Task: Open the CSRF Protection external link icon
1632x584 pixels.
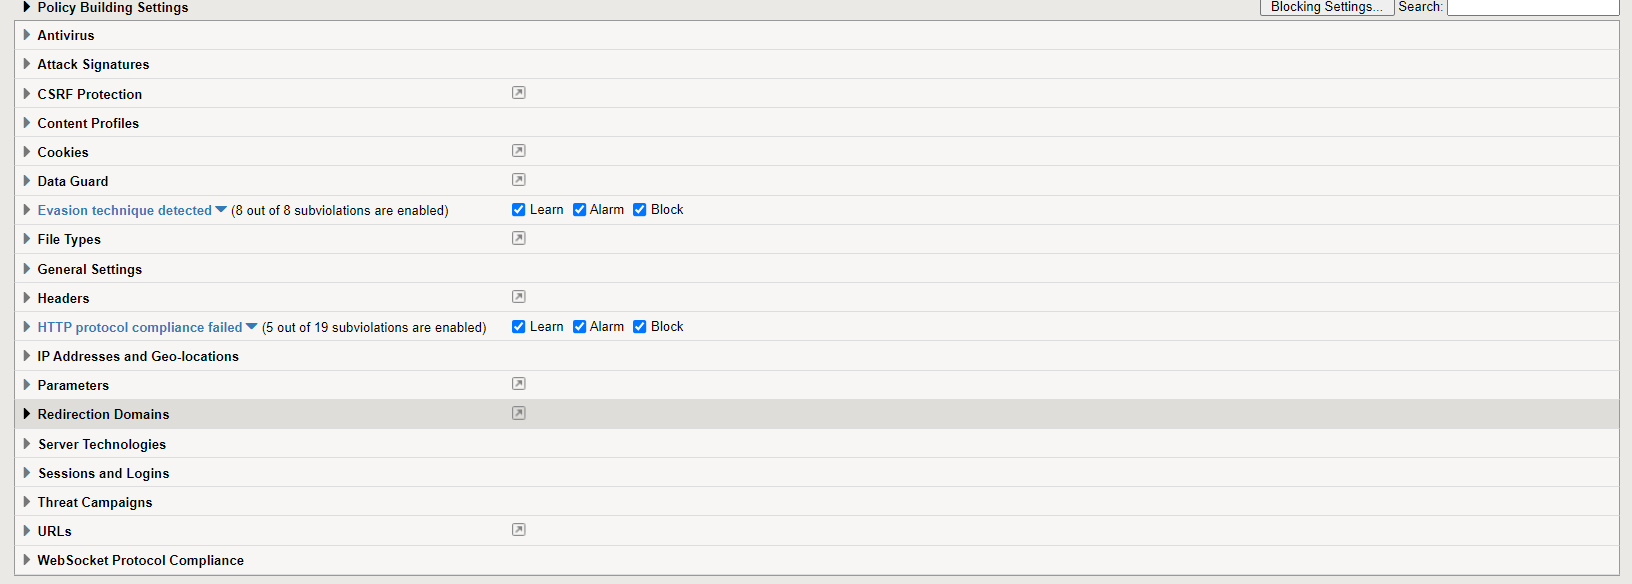Action: click(x=518, y=93)
